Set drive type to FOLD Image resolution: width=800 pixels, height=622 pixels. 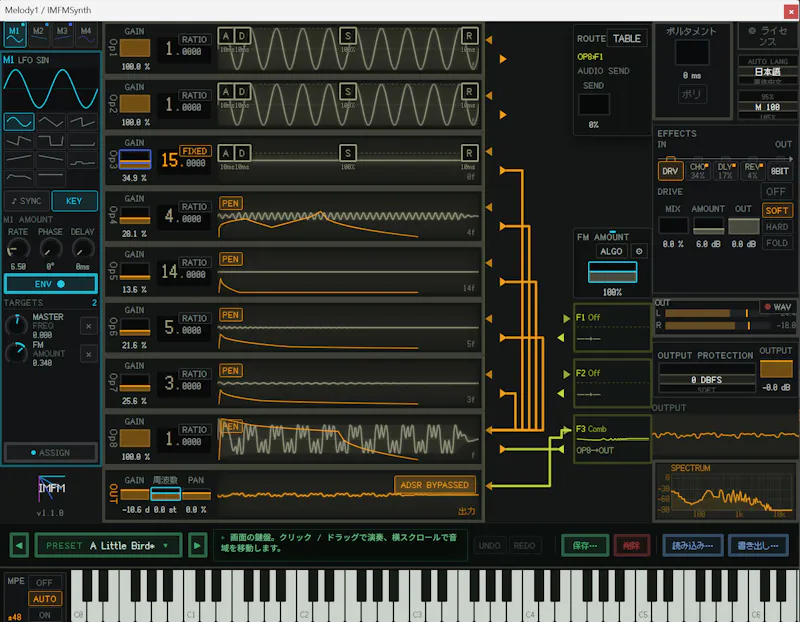(x=777, y=243)
